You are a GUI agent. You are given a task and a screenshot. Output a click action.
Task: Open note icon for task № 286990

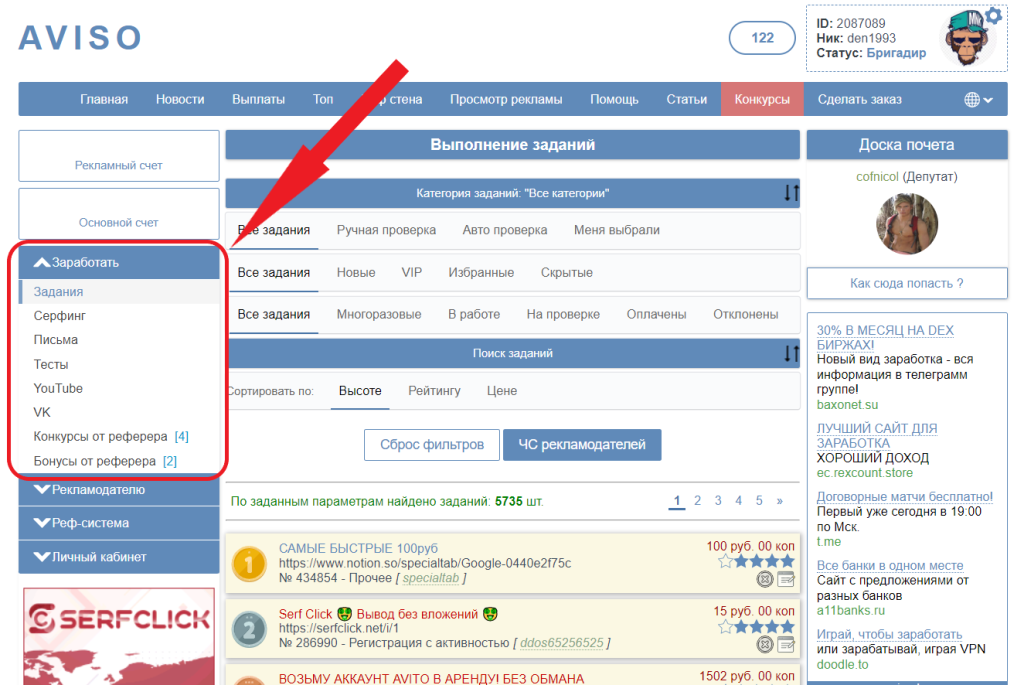point(786,645)
